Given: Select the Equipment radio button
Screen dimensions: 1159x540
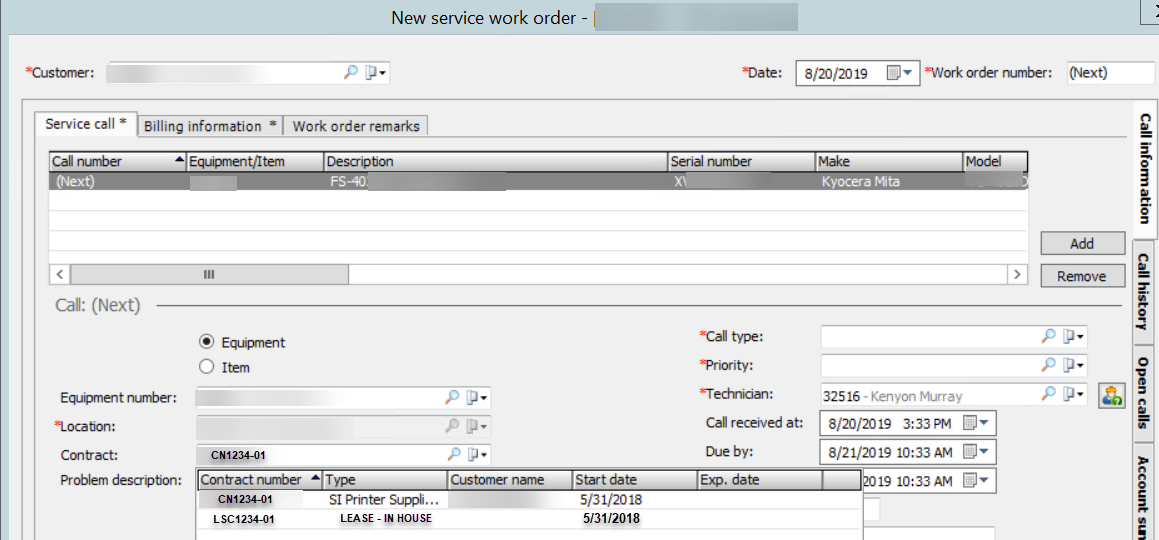Looking at the screenshot, I should pyautogui.click(x=207, y=342).
